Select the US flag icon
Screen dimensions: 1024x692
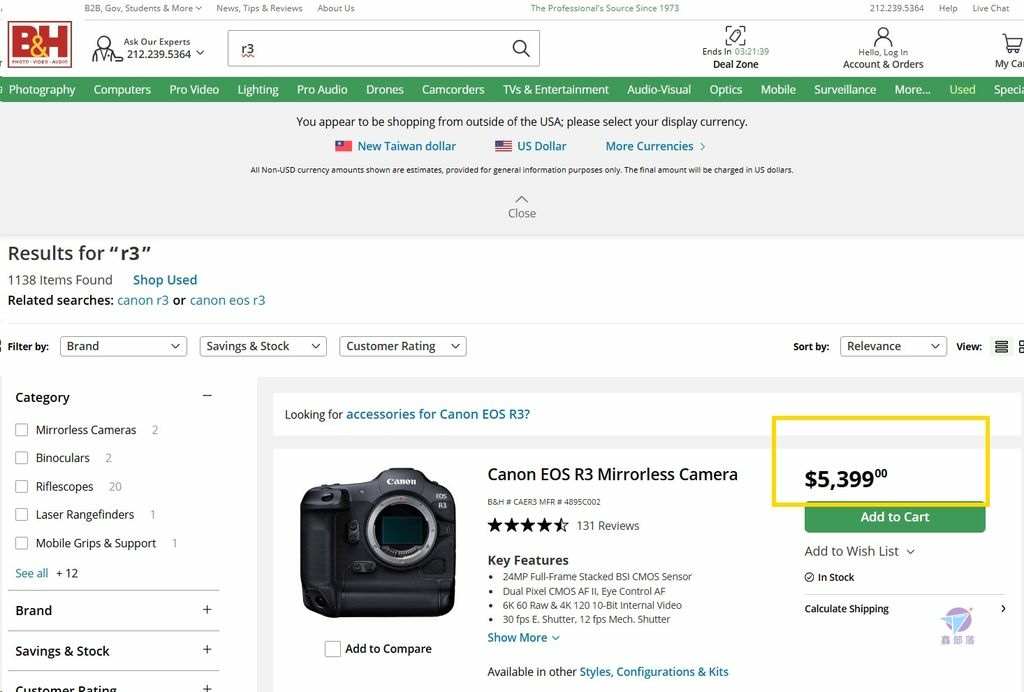click(x=504, y=146)
